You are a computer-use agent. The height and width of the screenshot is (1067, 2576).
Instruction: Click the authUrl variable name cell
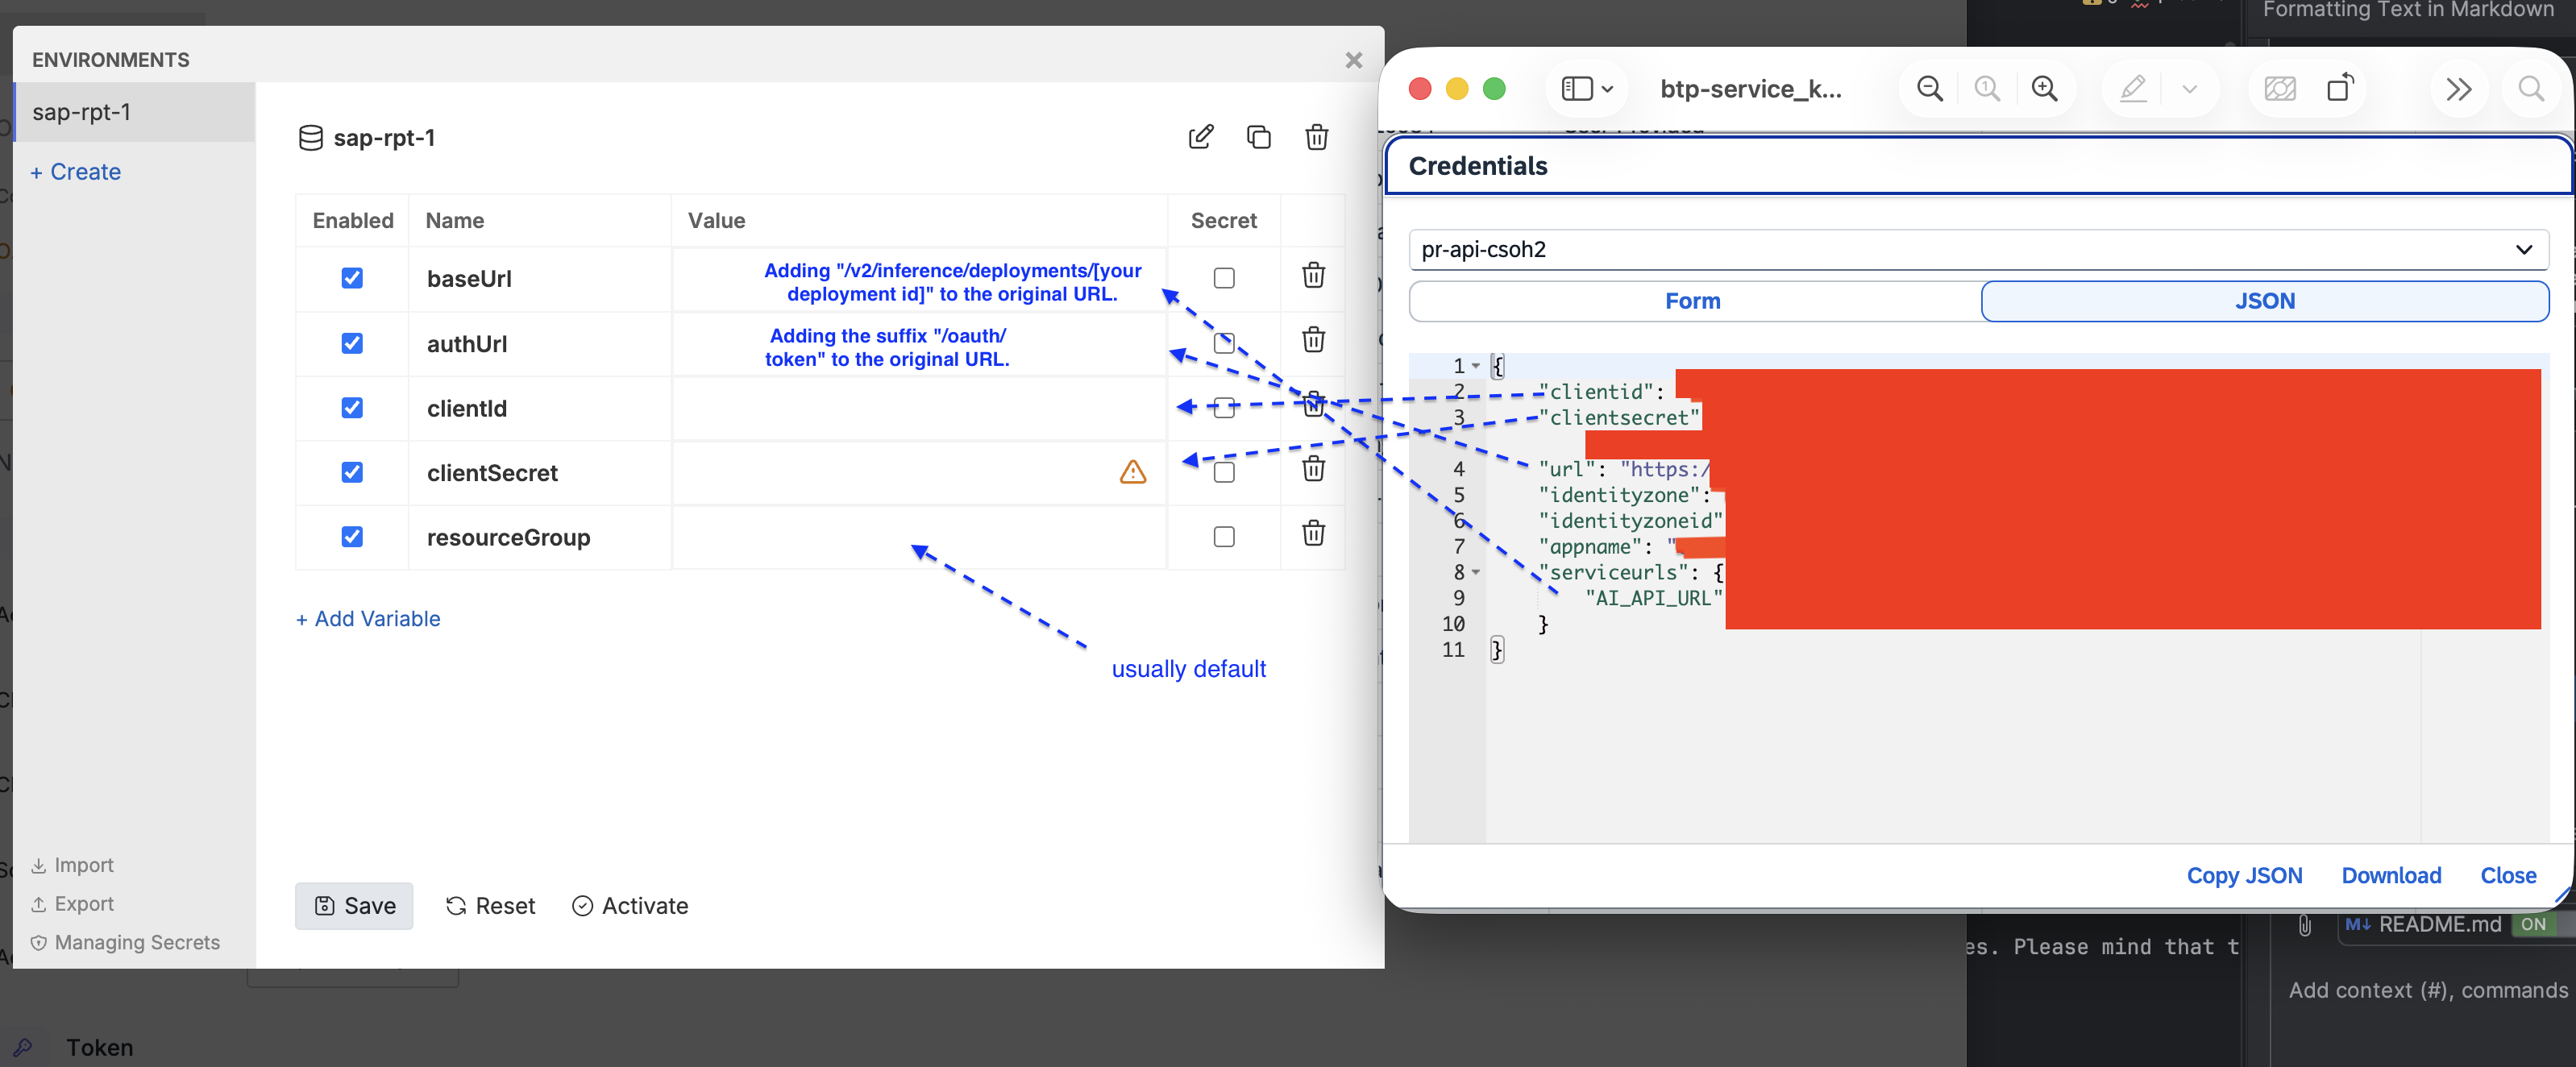[539, 344]
